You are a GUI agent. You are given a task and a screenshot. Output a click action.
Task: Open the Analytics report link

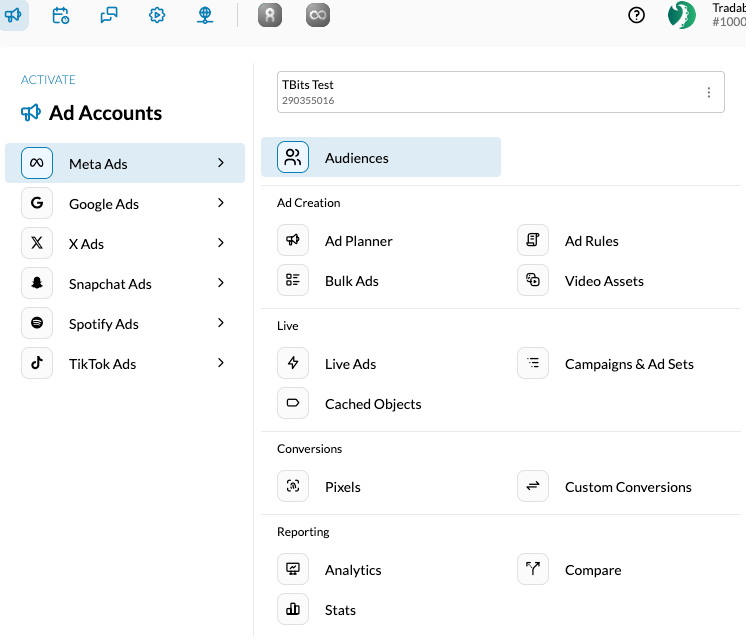[353, 570]
